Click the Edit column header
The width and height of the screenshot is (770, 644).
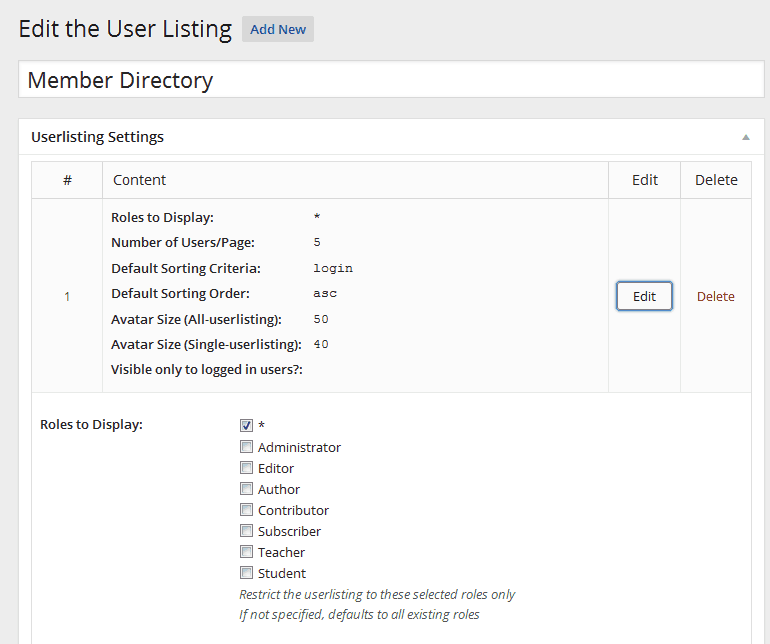pos(645,180)
